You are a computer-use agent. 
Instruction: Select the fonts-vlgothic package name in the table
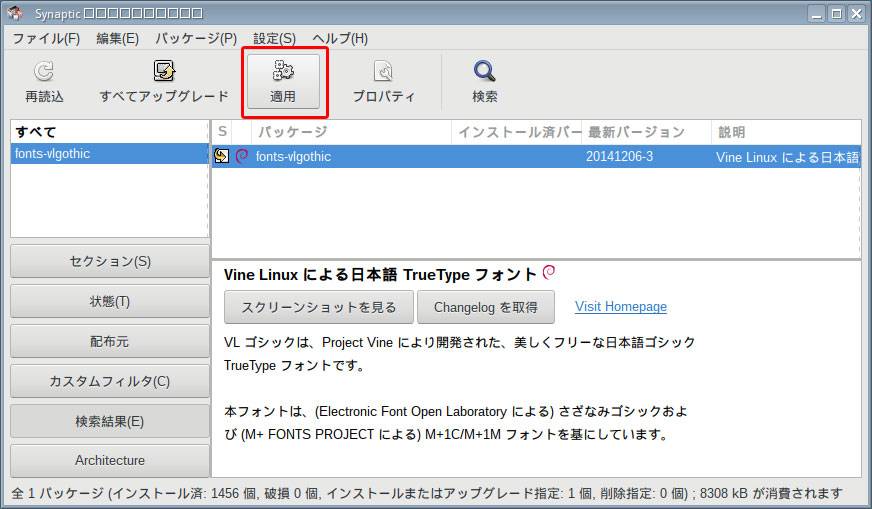293,157
